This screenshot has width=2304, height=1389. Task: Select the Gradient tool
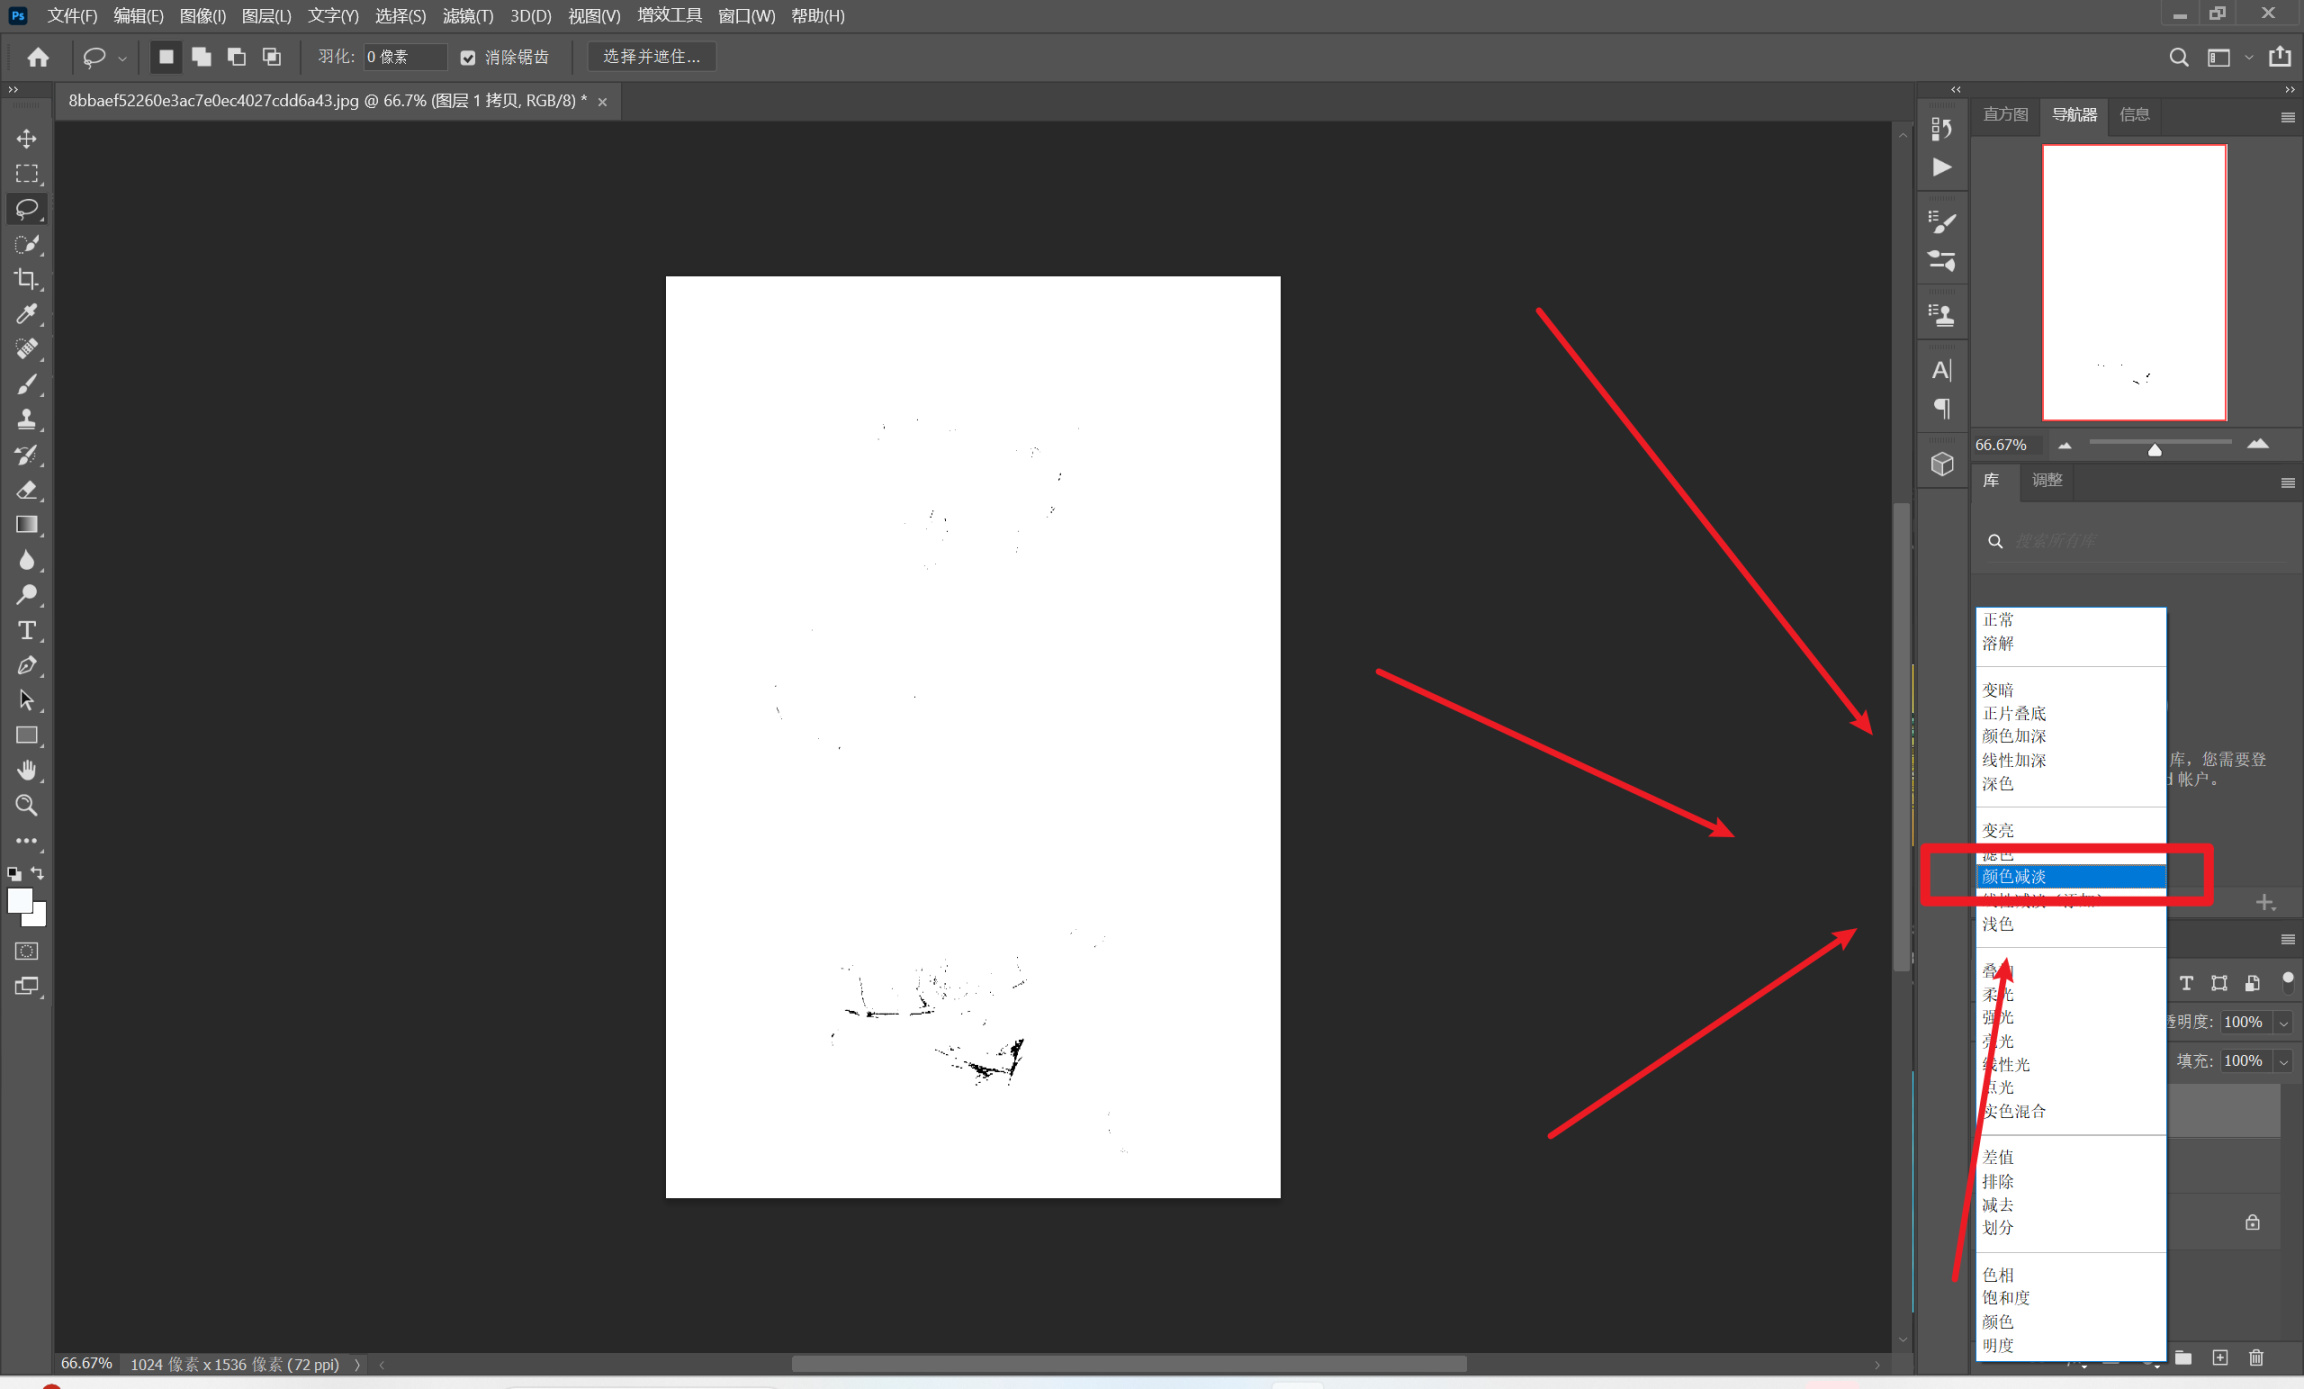pyautogui.click(x=27, y=525)
